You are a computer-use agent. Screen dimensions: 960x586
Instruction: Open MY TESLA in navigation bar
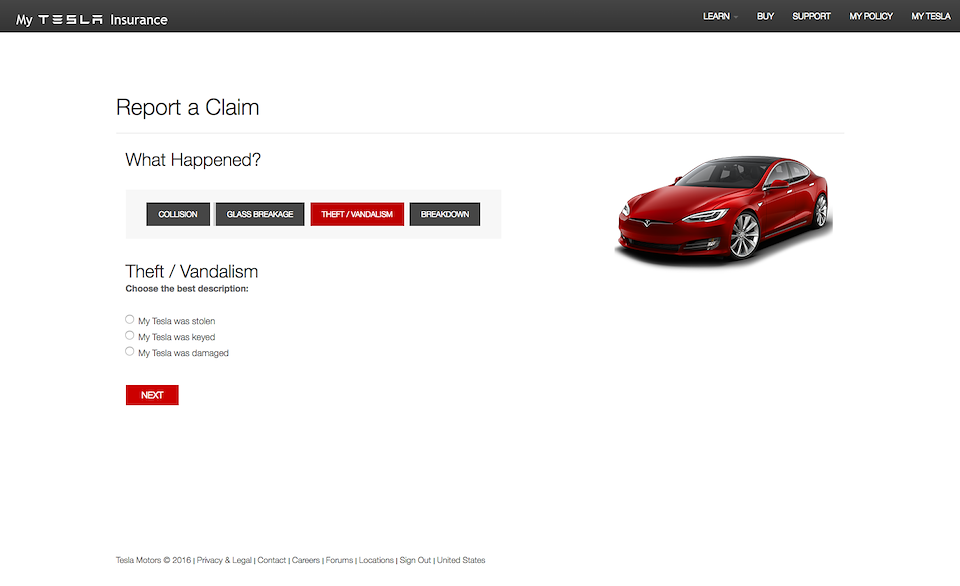click(x=930, y=16)
